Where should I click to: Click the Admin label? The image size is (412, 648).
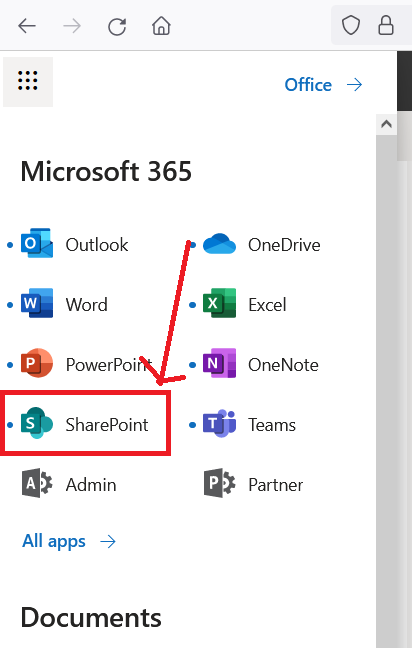click(x=91, y=484)
